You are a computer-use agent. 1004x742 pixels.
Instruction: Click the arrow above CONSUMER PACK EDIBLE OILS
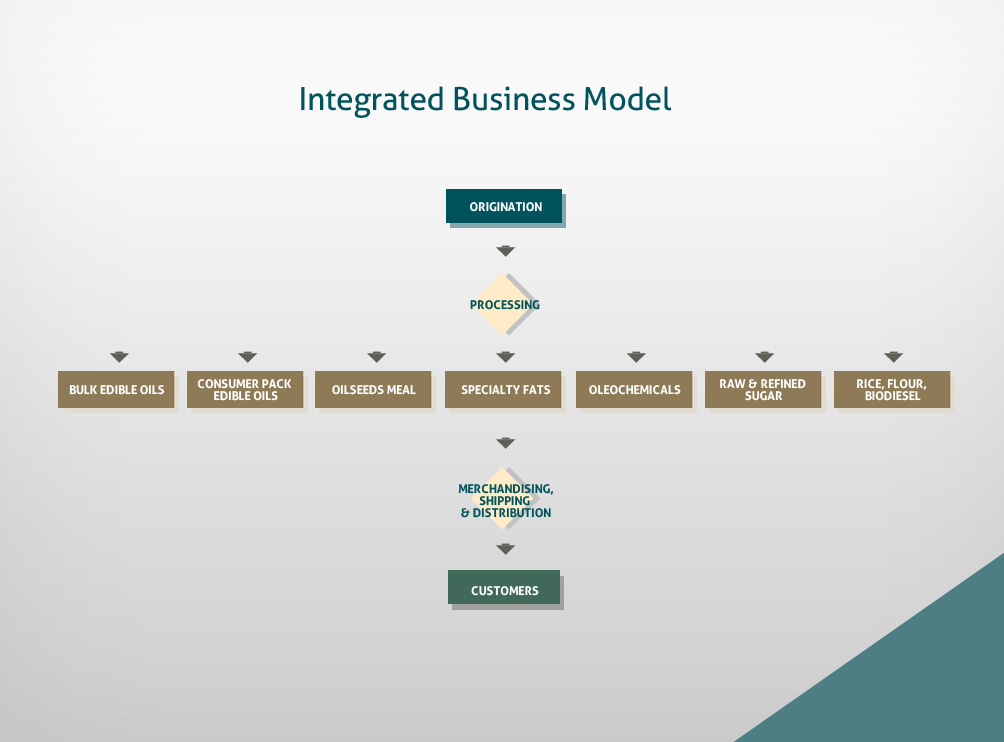(247, 357)
